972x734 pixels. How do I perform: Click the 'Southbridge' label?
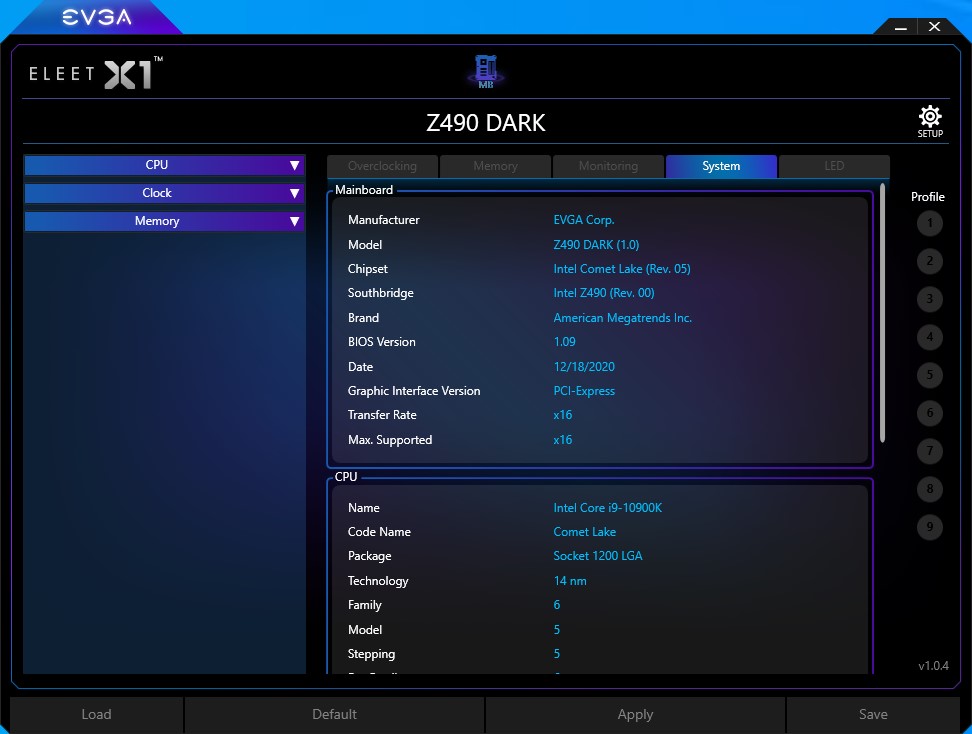tap(381, 293)
